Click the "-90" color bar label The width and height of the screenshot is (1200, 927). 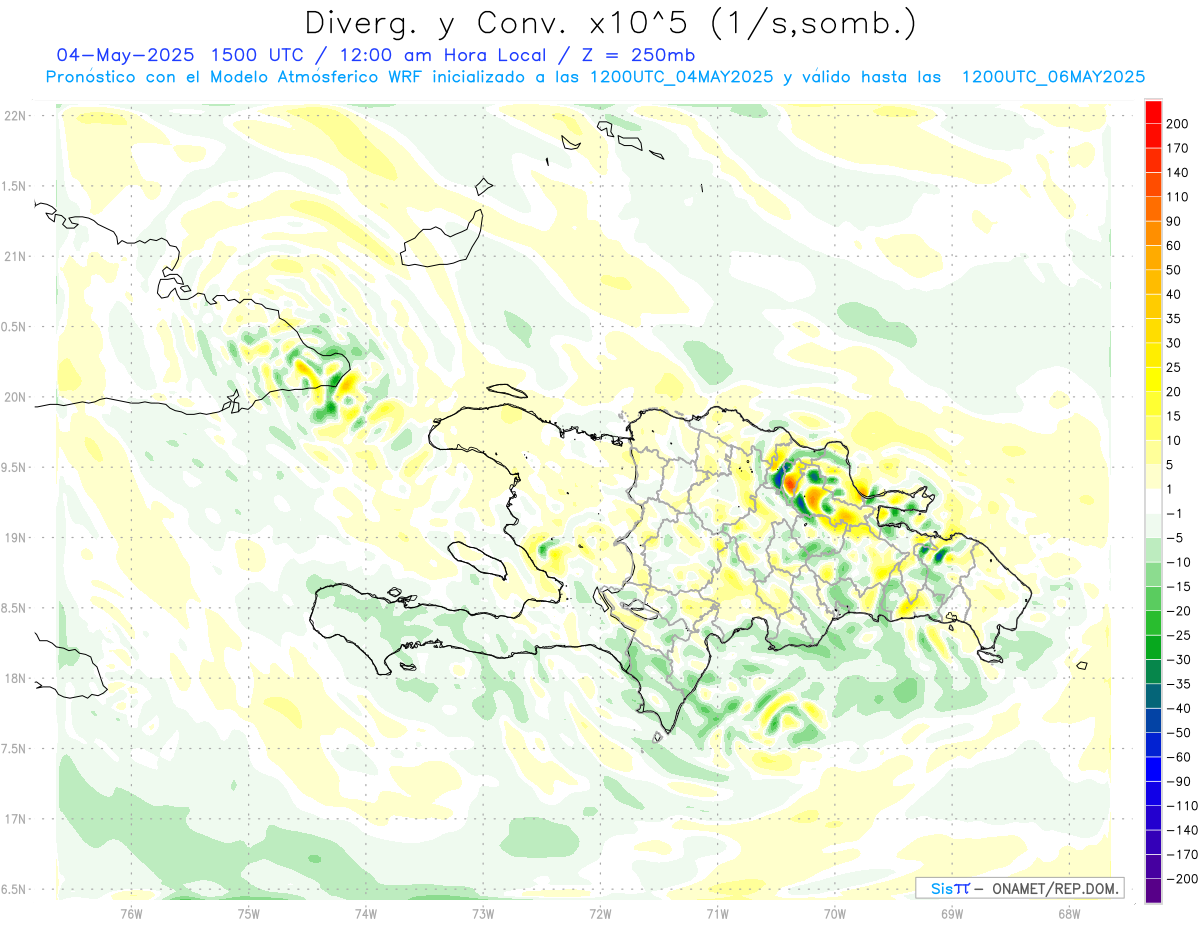click(x=1177, y=781)
